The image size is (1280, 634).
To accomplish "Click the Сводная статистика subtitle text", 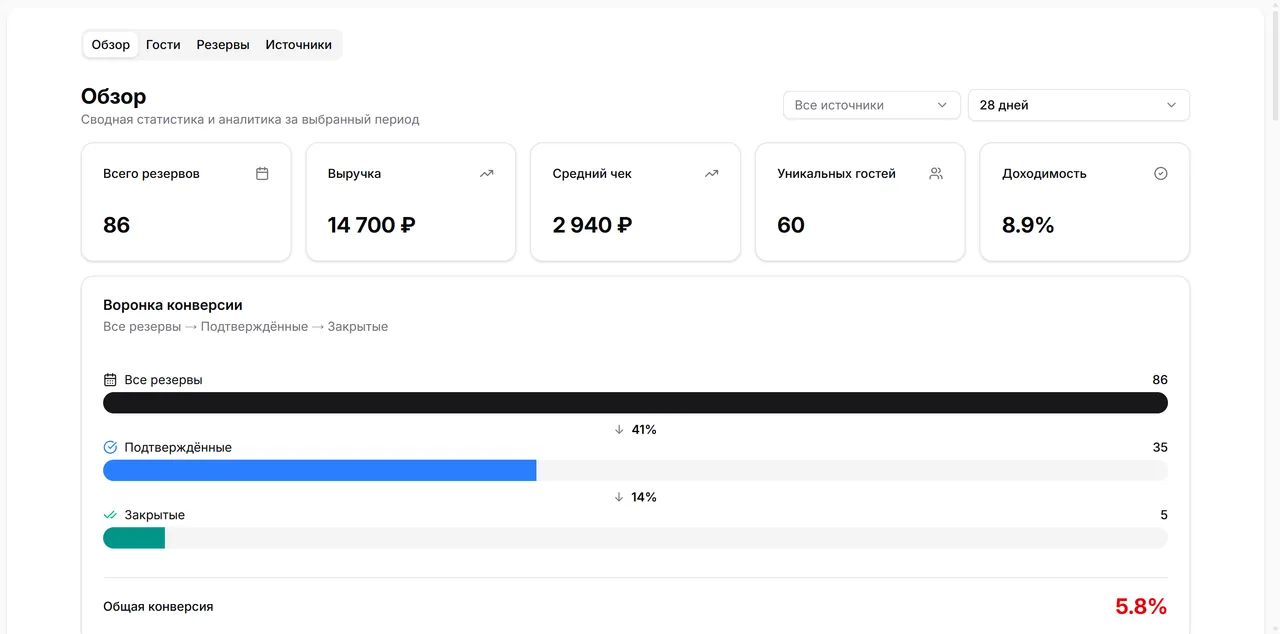I will coord(250,119).
